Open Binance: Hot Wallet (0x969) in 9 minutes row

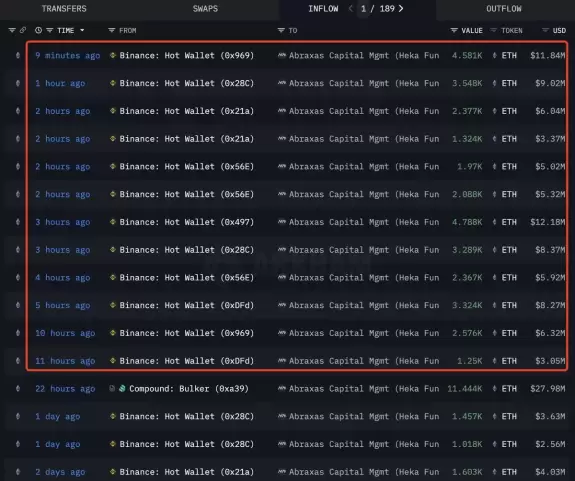pyautogui.click(x=187, y=55)
